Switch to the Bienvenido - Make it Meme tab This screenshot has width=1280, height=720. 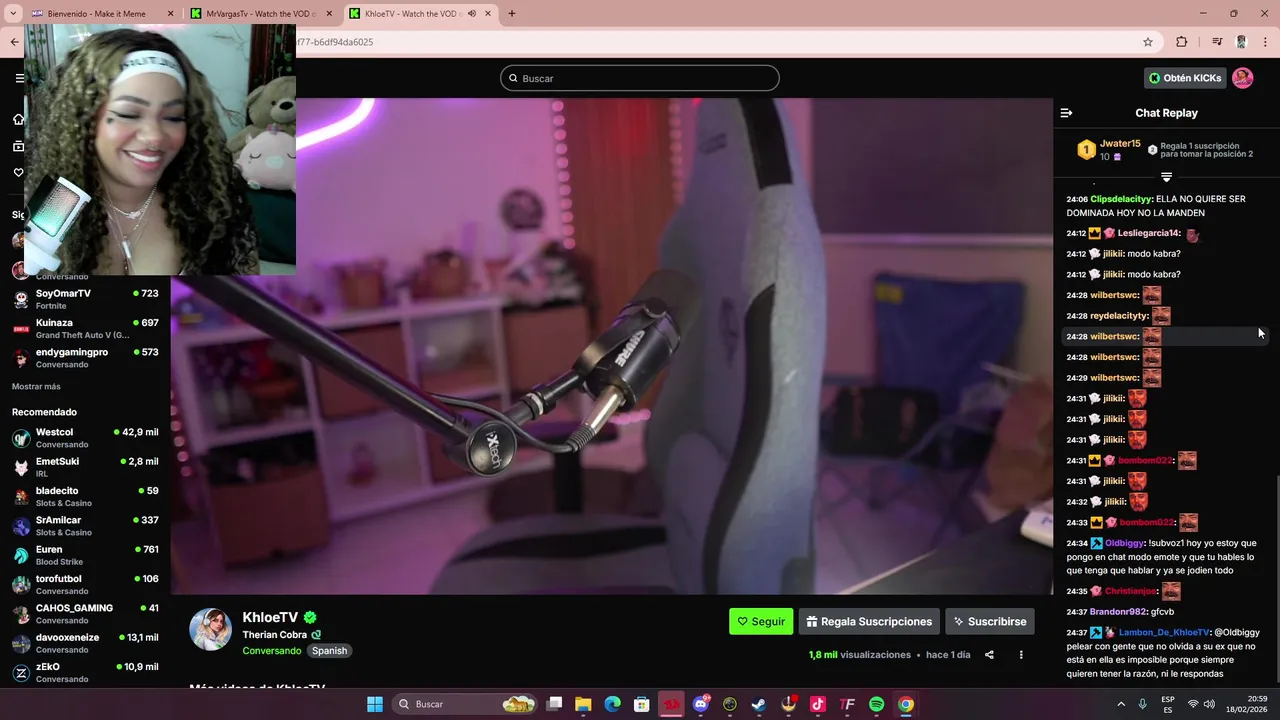tap(96, 14)
